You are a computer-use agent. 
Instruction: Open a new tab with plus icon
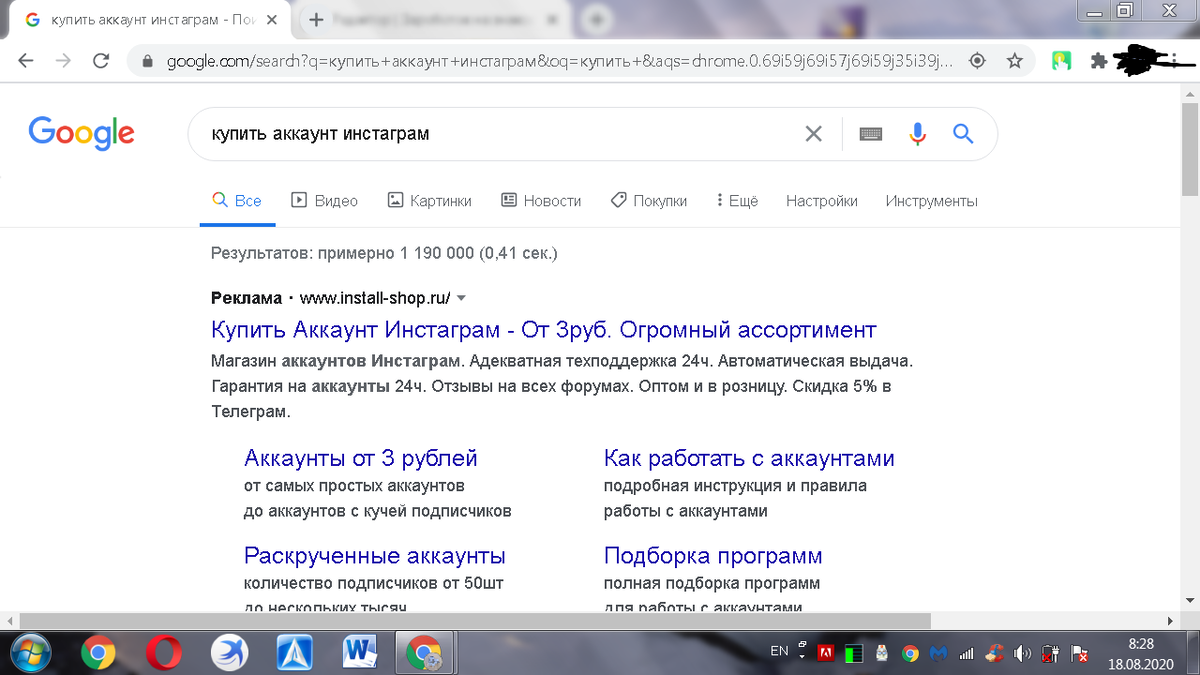[x=316, y=20]
